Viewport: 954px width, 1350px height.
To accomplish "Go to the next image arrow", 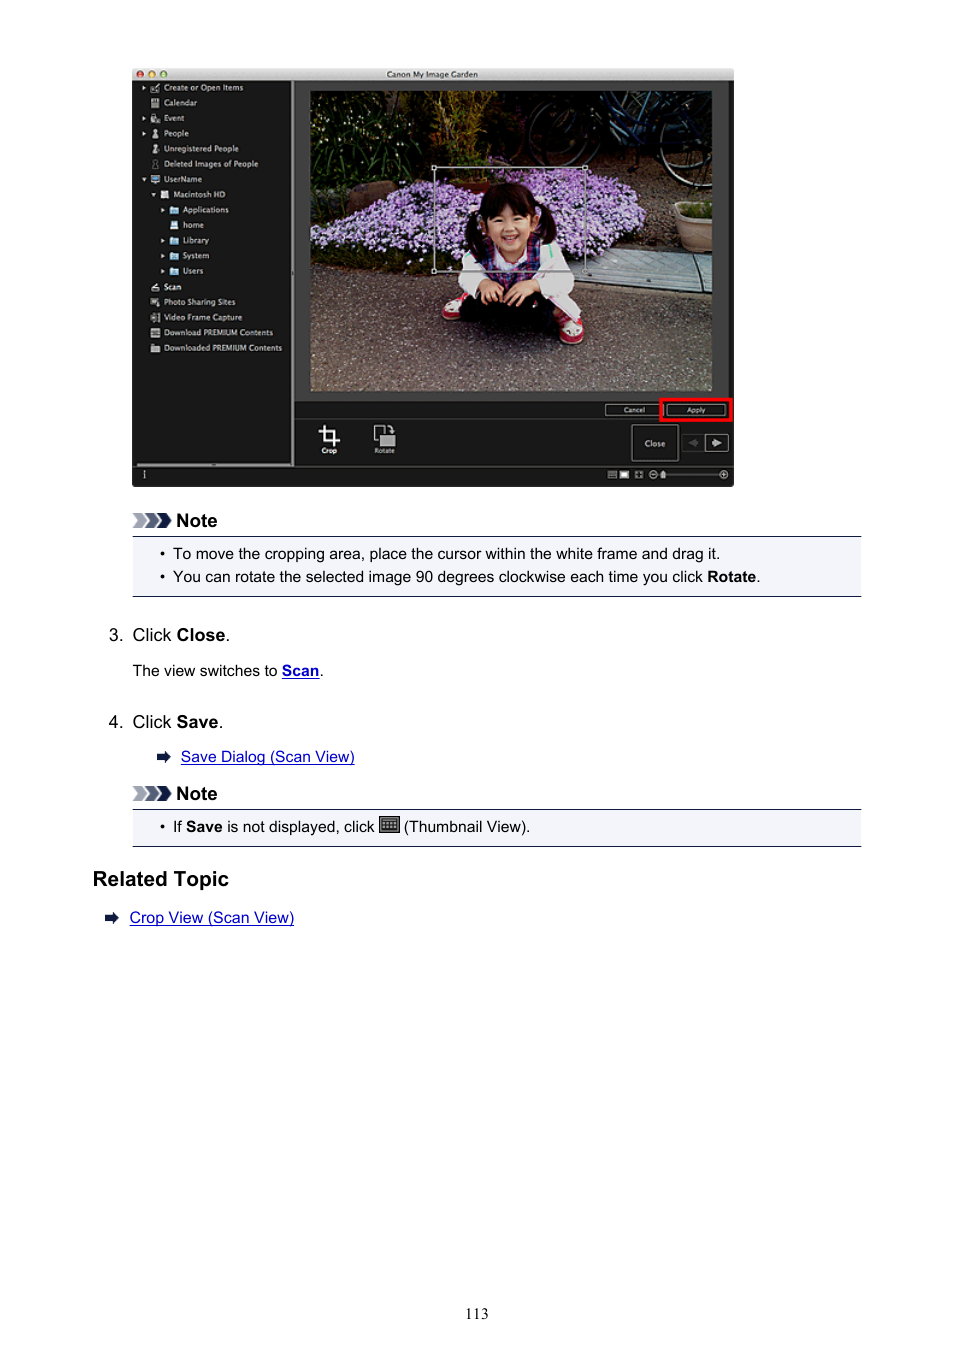I will pos(717,443).
